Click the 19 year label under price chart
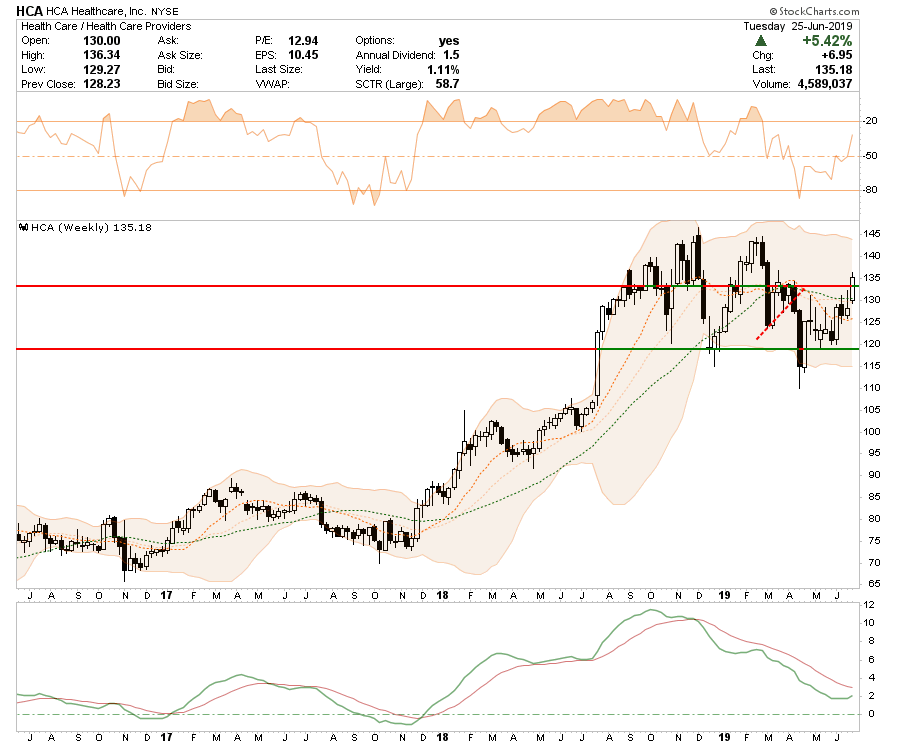This screenshot has width=900, height=746. (724, 595)
